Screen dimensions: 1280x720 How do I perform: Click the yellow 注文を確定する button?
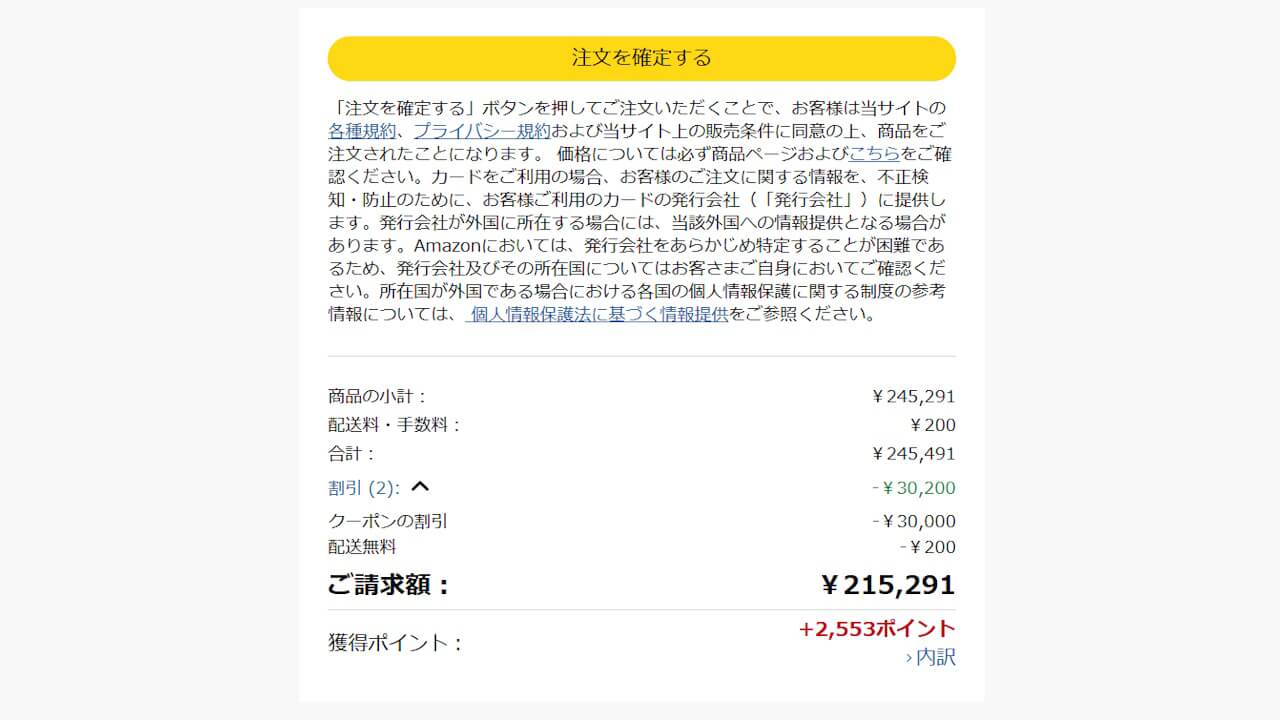(641, 58)
